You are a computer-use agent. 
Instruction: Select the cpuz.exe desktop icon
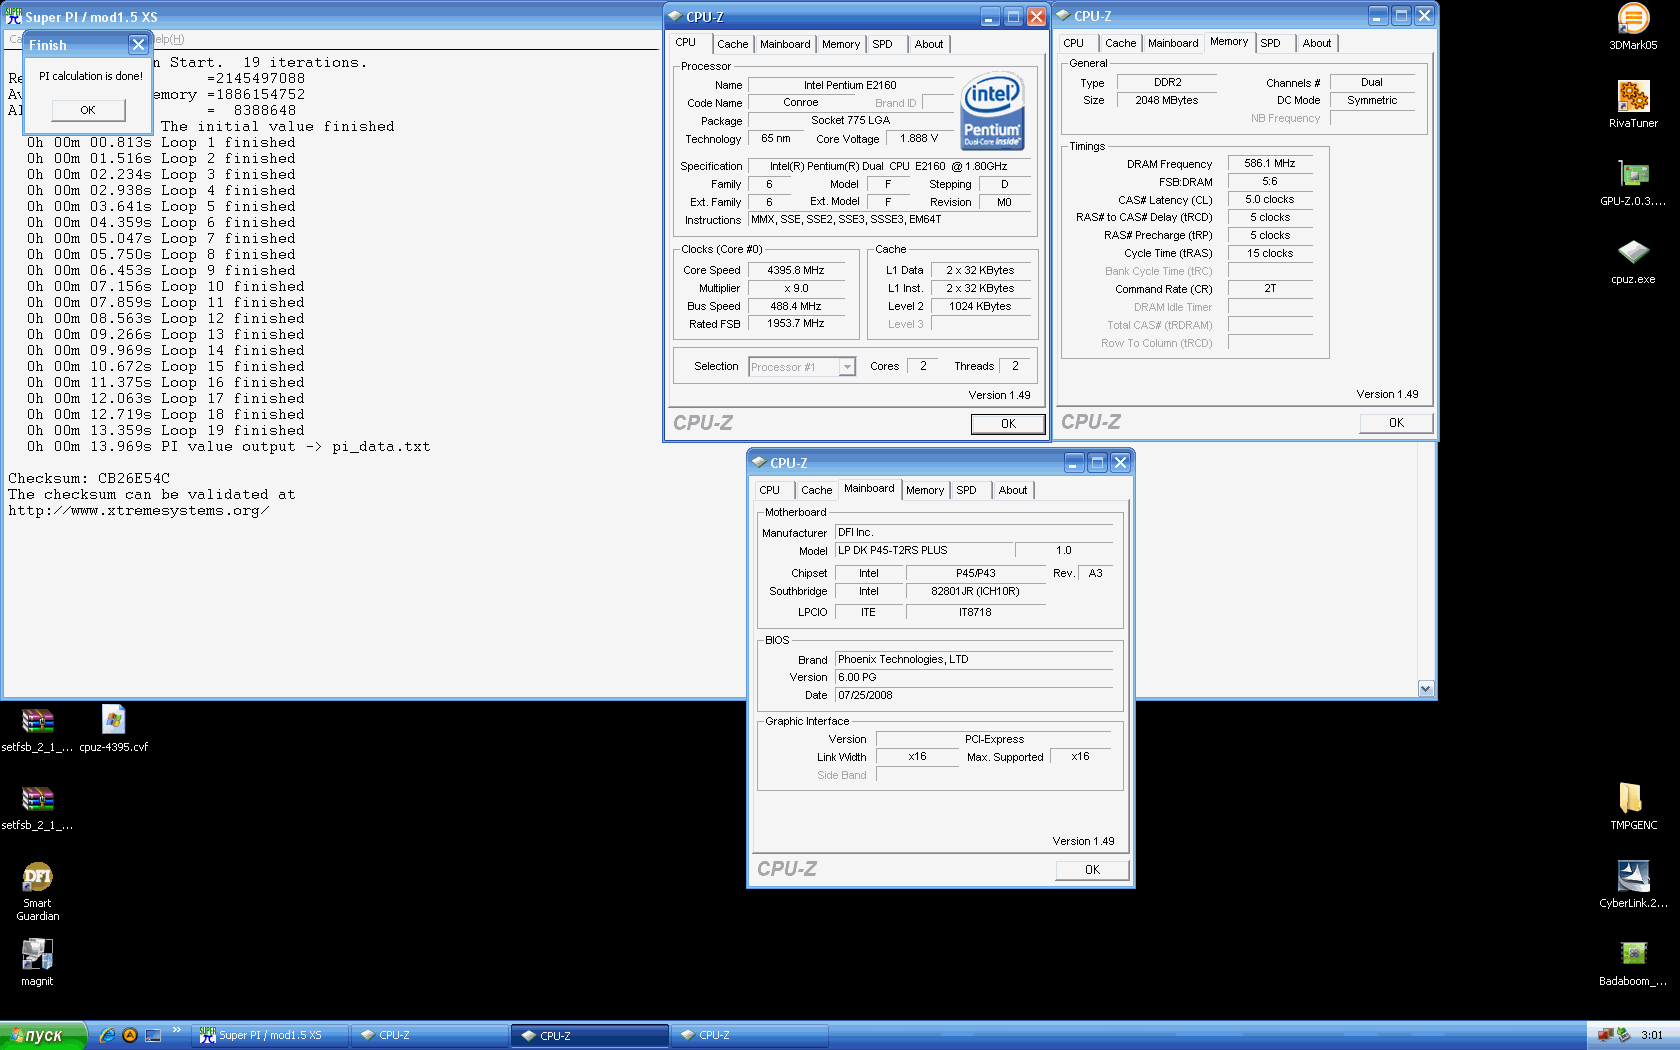click(x=1633, y=252)
